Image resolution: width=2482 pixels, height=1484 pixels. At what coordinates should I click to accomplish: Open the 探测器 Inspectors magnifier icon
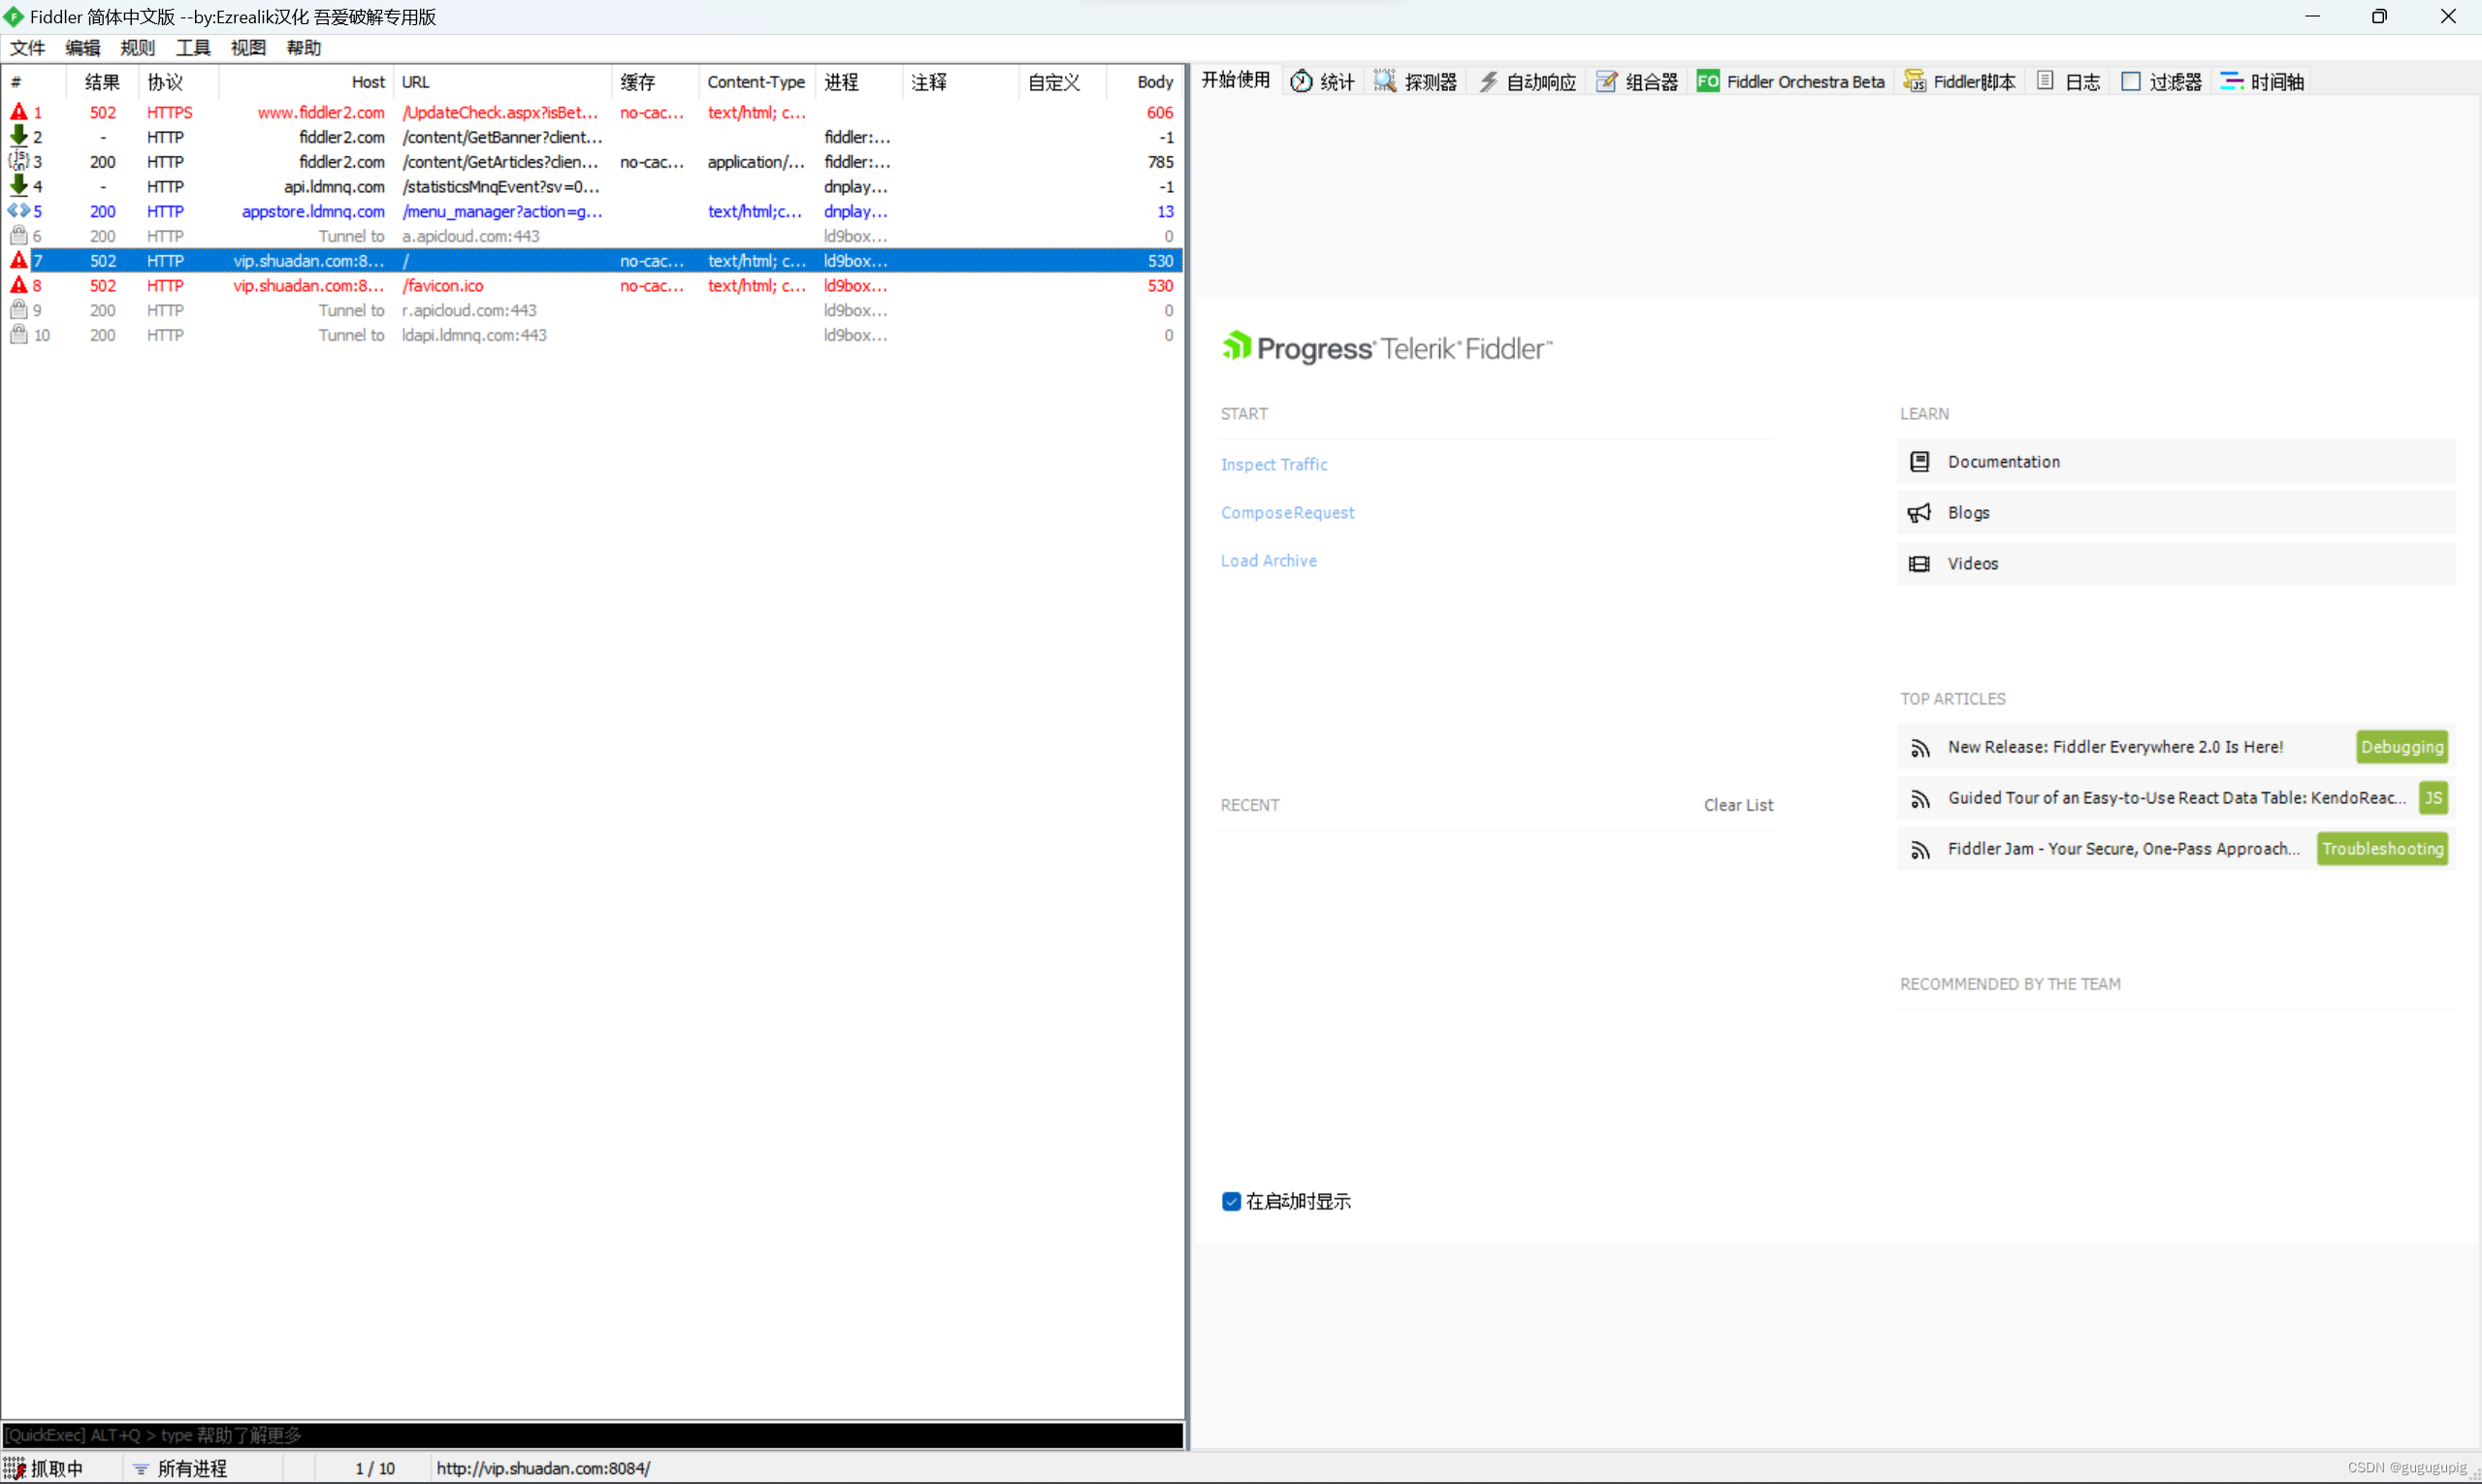tap(1385, 81)
